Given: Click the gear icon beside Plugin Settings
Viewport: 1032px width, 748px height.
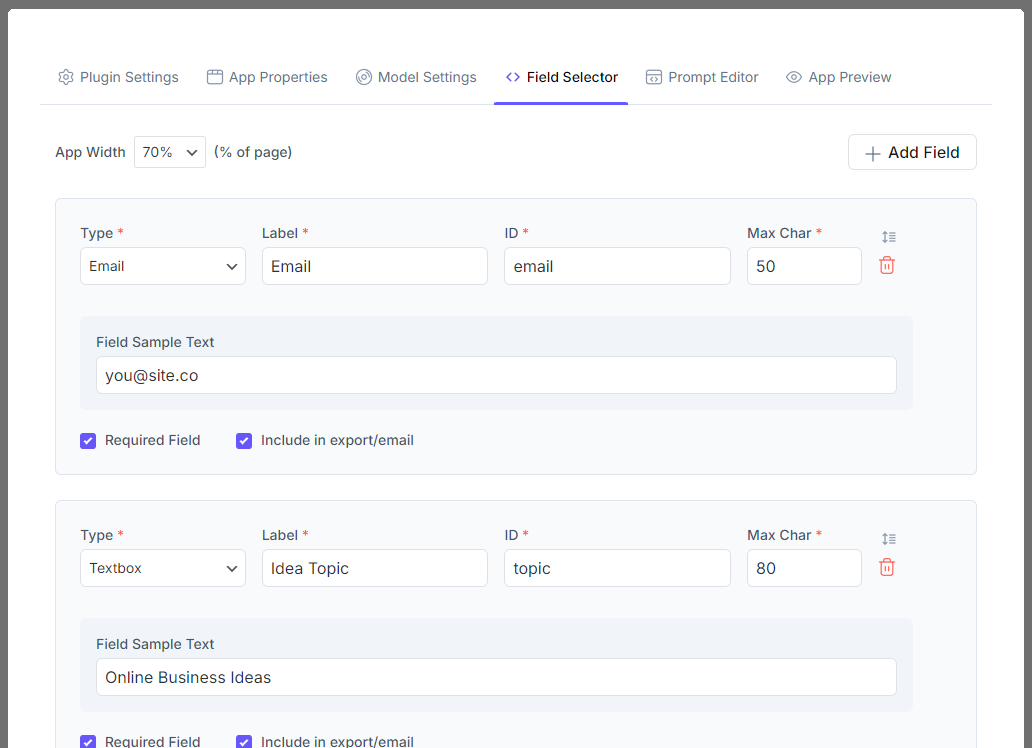Looking at the screenshot, I should click(65, 76).
